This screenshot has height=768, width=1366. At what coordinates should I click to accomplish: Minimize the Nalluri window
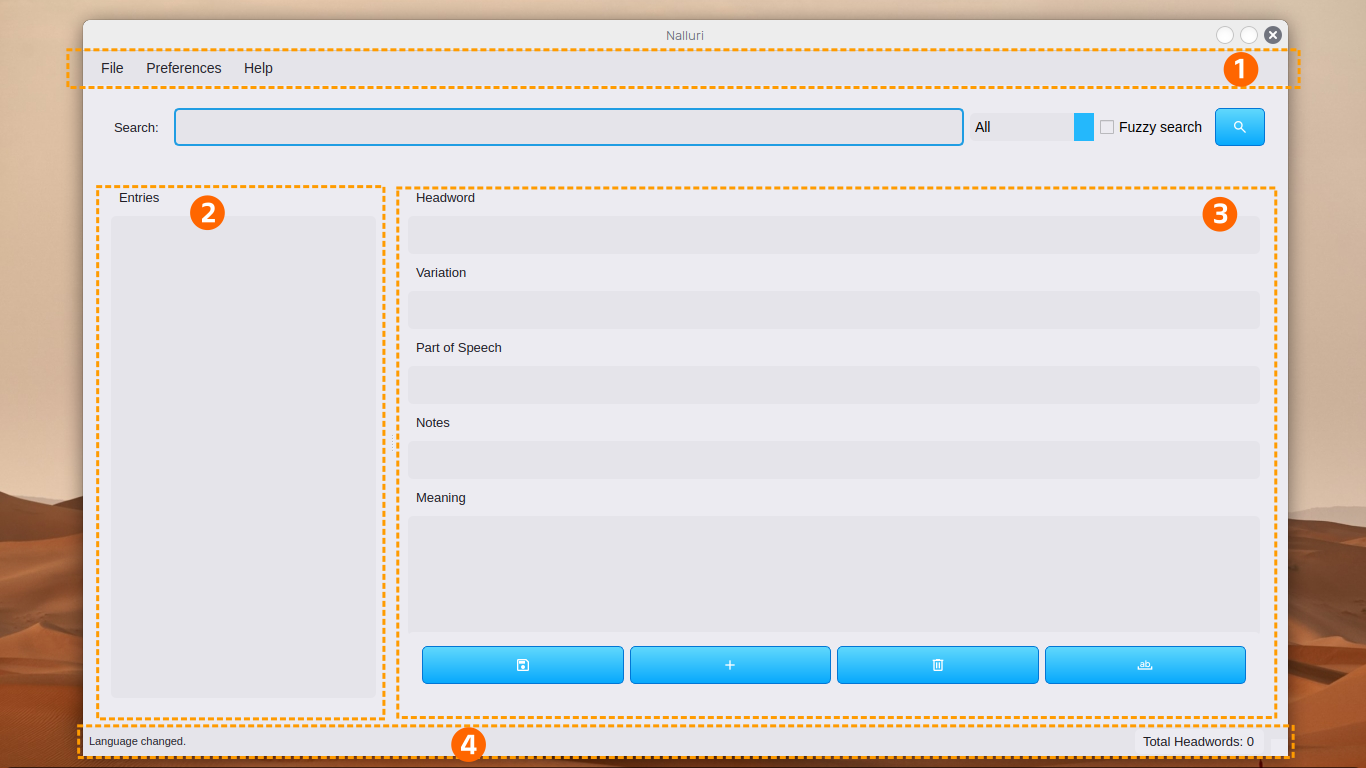point(1224,34)
